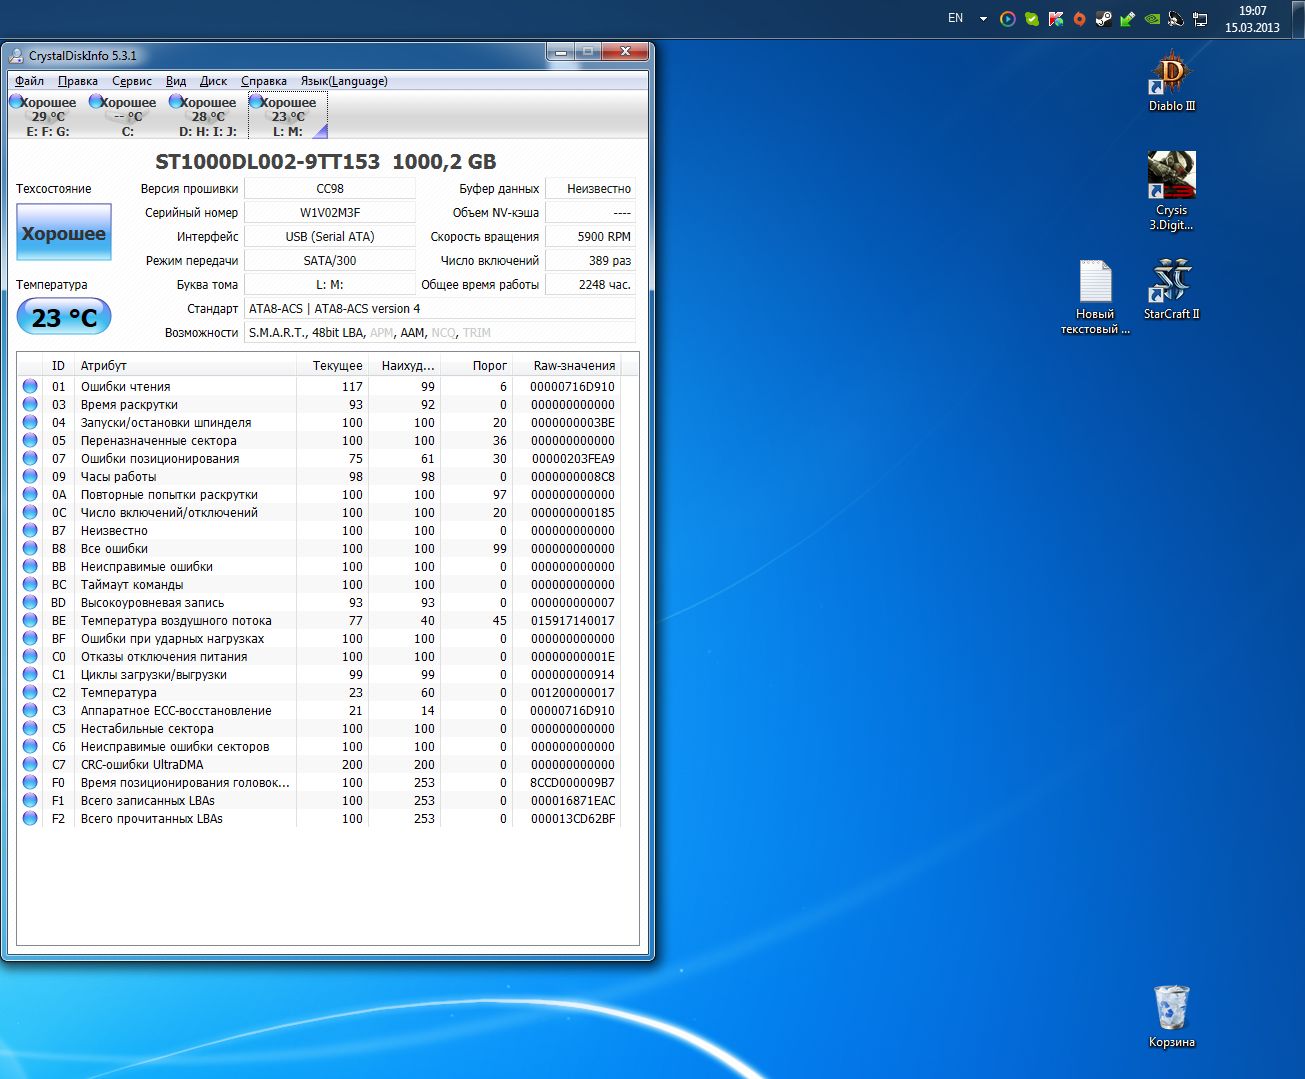This screenshot has width=1305, height=1079.
Task: Click status circle of Всего прочитанных LBAs row
Action: [x=30, y=818]
